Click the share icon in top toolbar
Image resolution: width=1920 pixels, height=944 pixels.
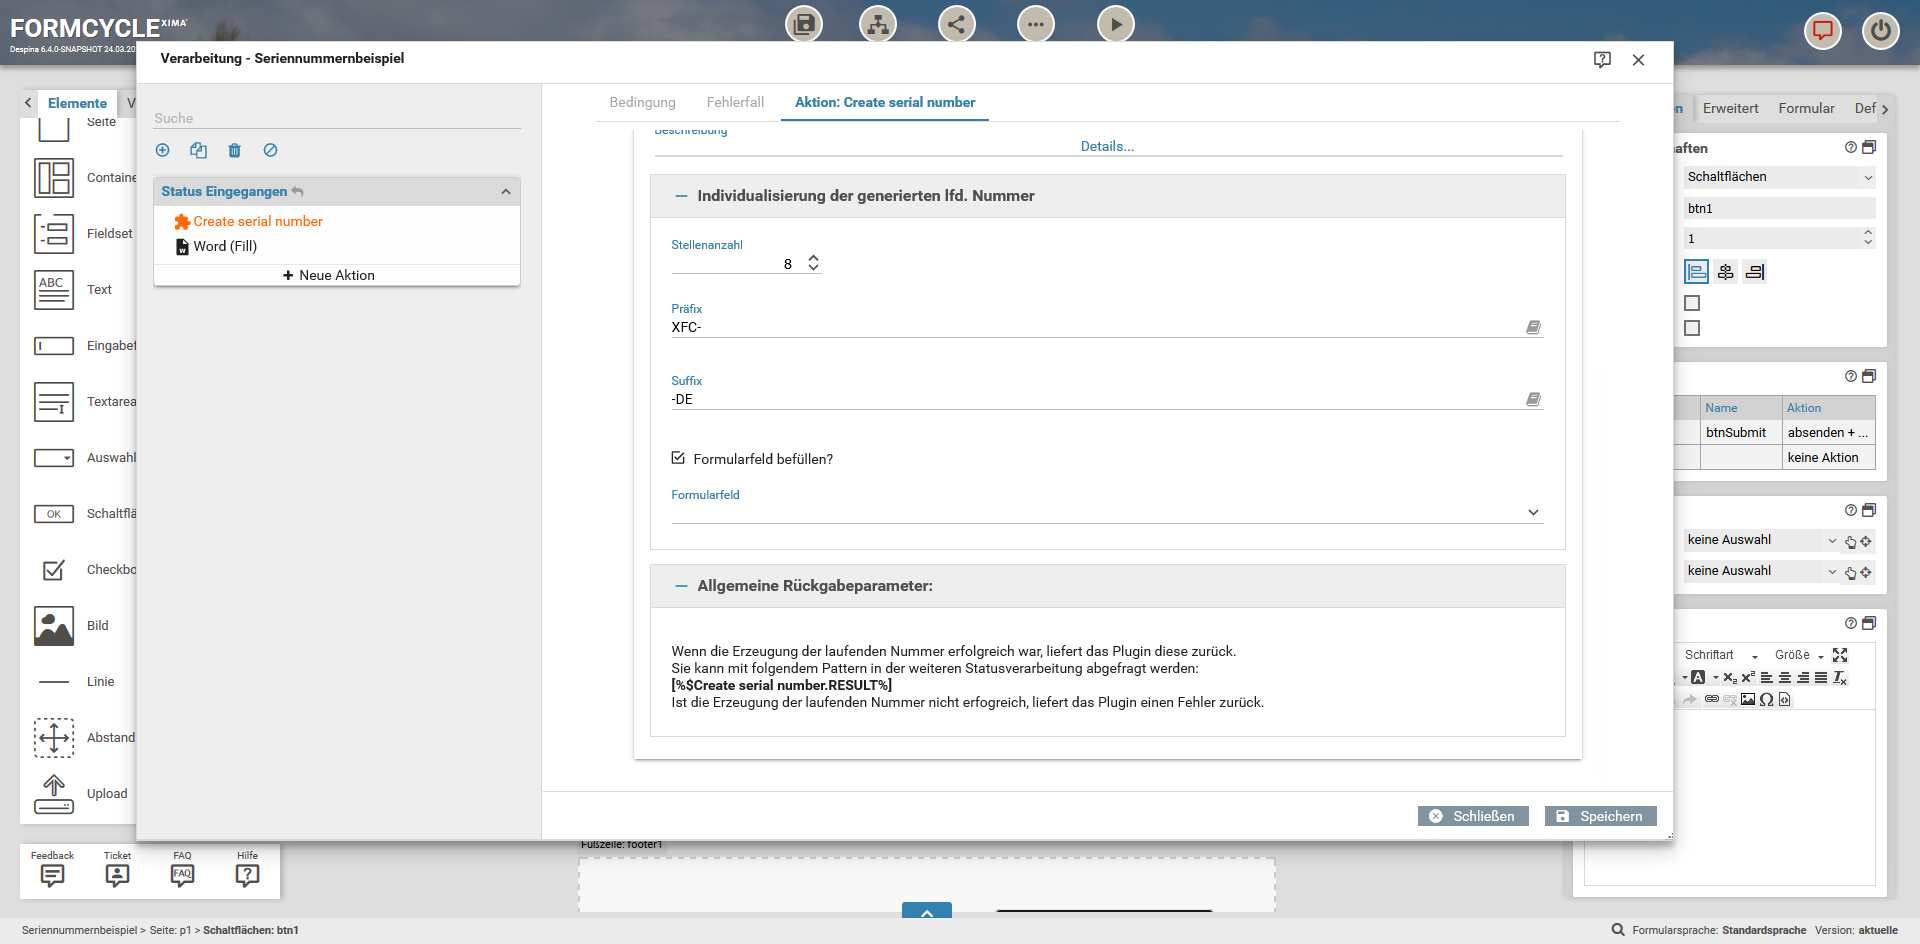tap(956, 24)
